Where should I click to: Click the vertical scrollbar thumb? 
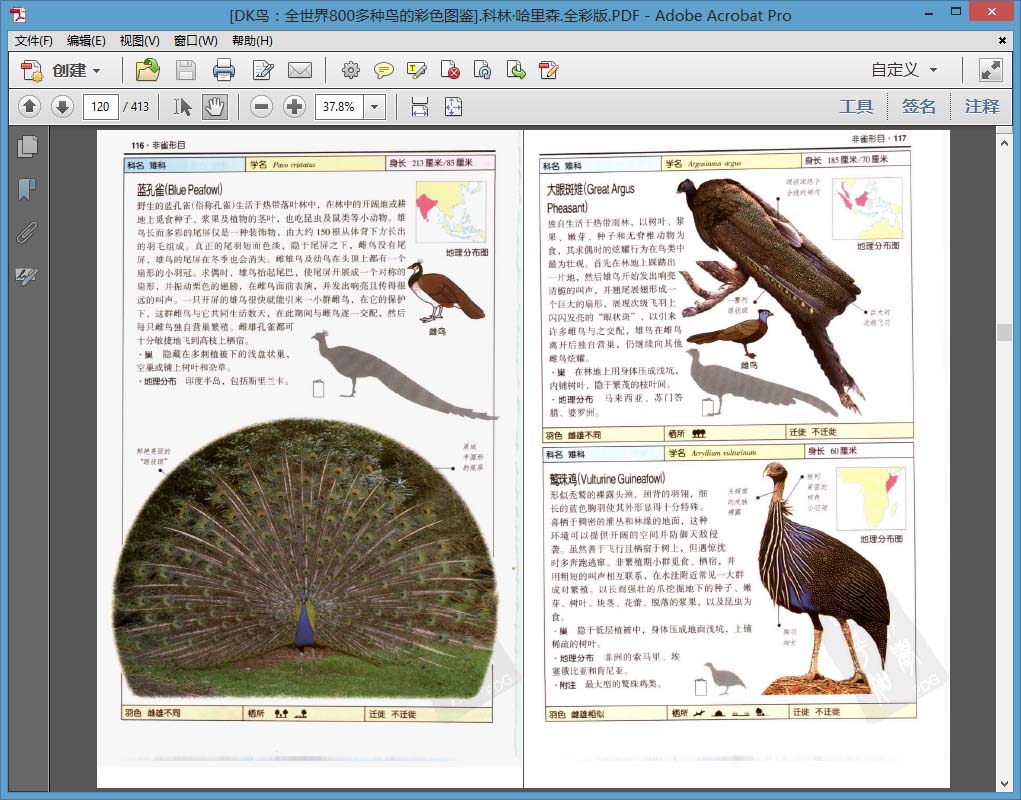[x=1003, y=331]
